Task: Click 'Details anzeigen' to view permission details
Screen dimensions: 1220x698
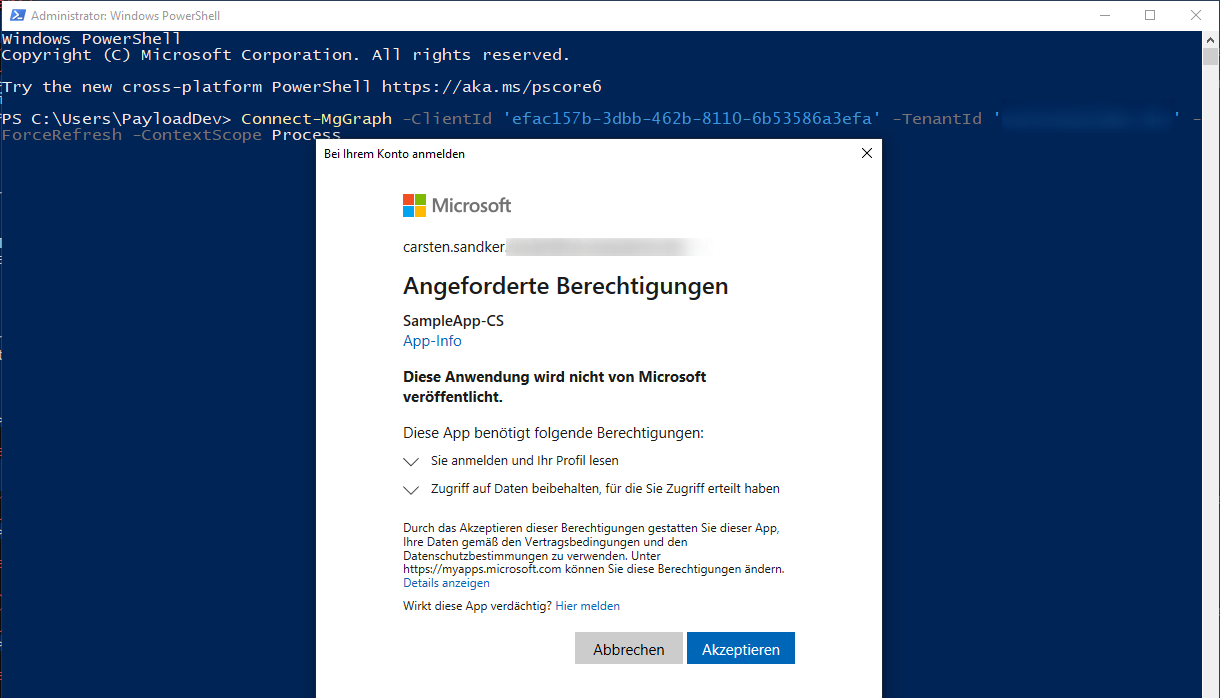Action: click(x=445, y=582)
